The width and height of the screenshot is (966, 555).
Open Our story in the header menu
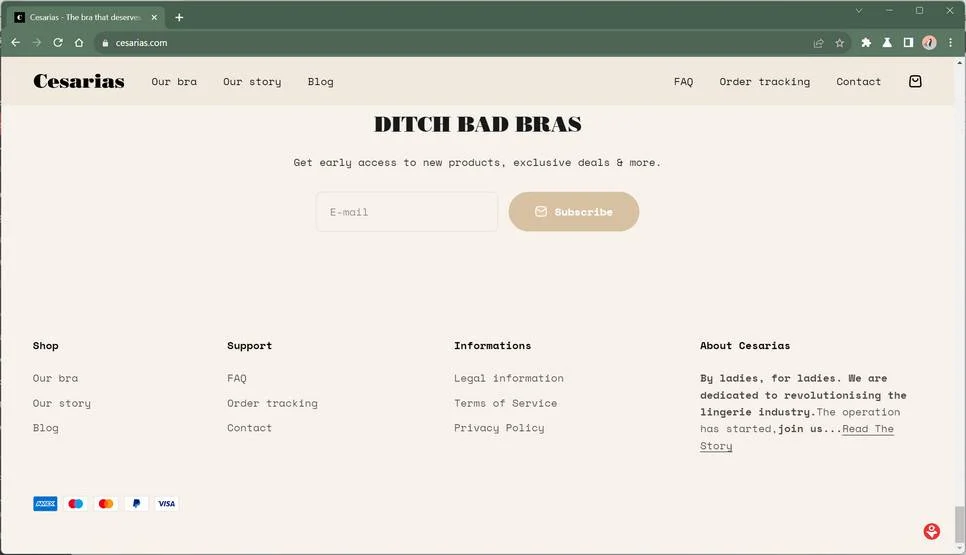pyautogui.click(x=252, y=81)
